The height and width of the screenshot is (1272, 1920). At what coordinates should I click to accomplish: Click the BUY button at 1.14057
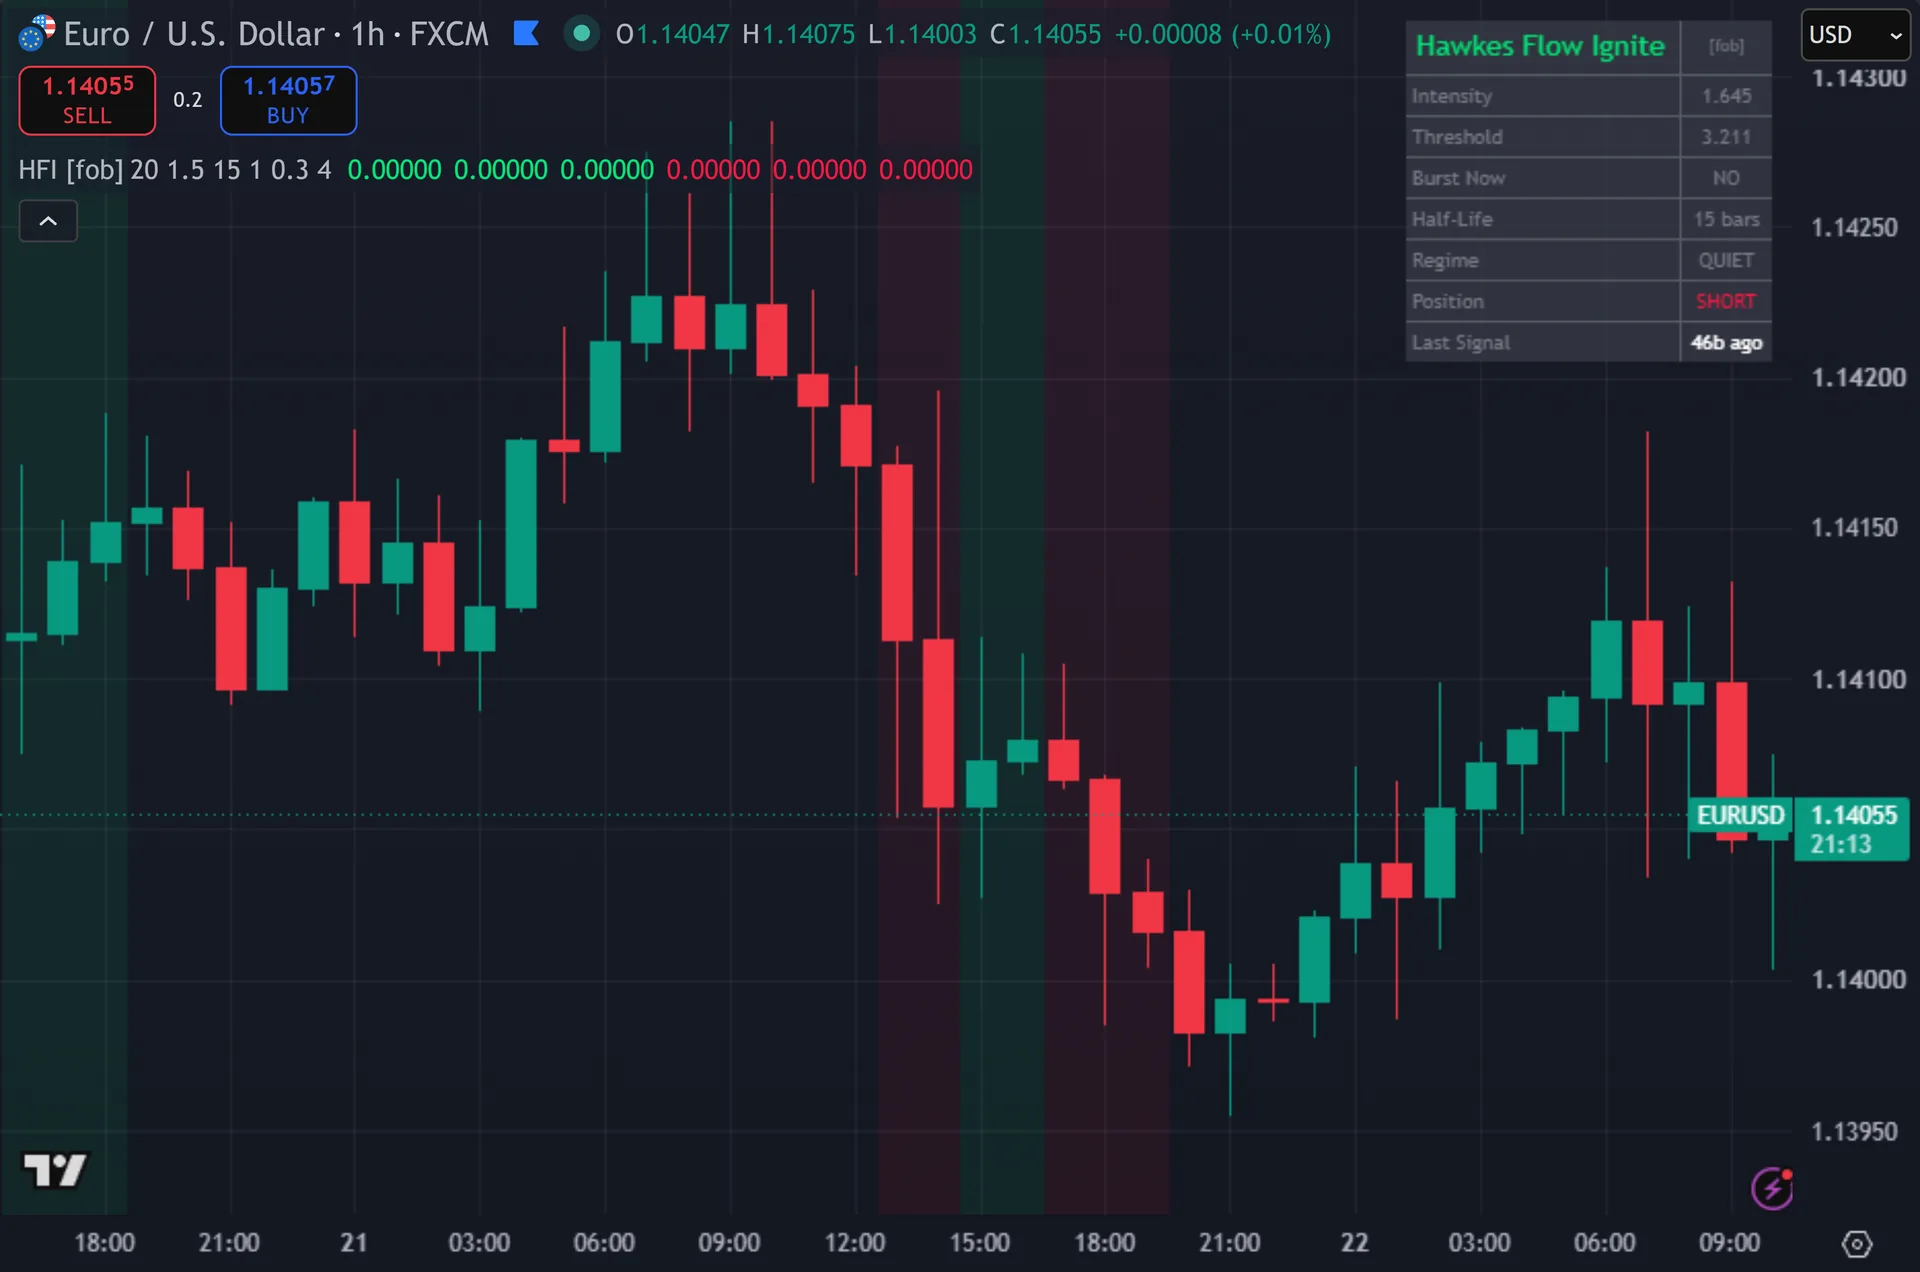click(288, 100)
